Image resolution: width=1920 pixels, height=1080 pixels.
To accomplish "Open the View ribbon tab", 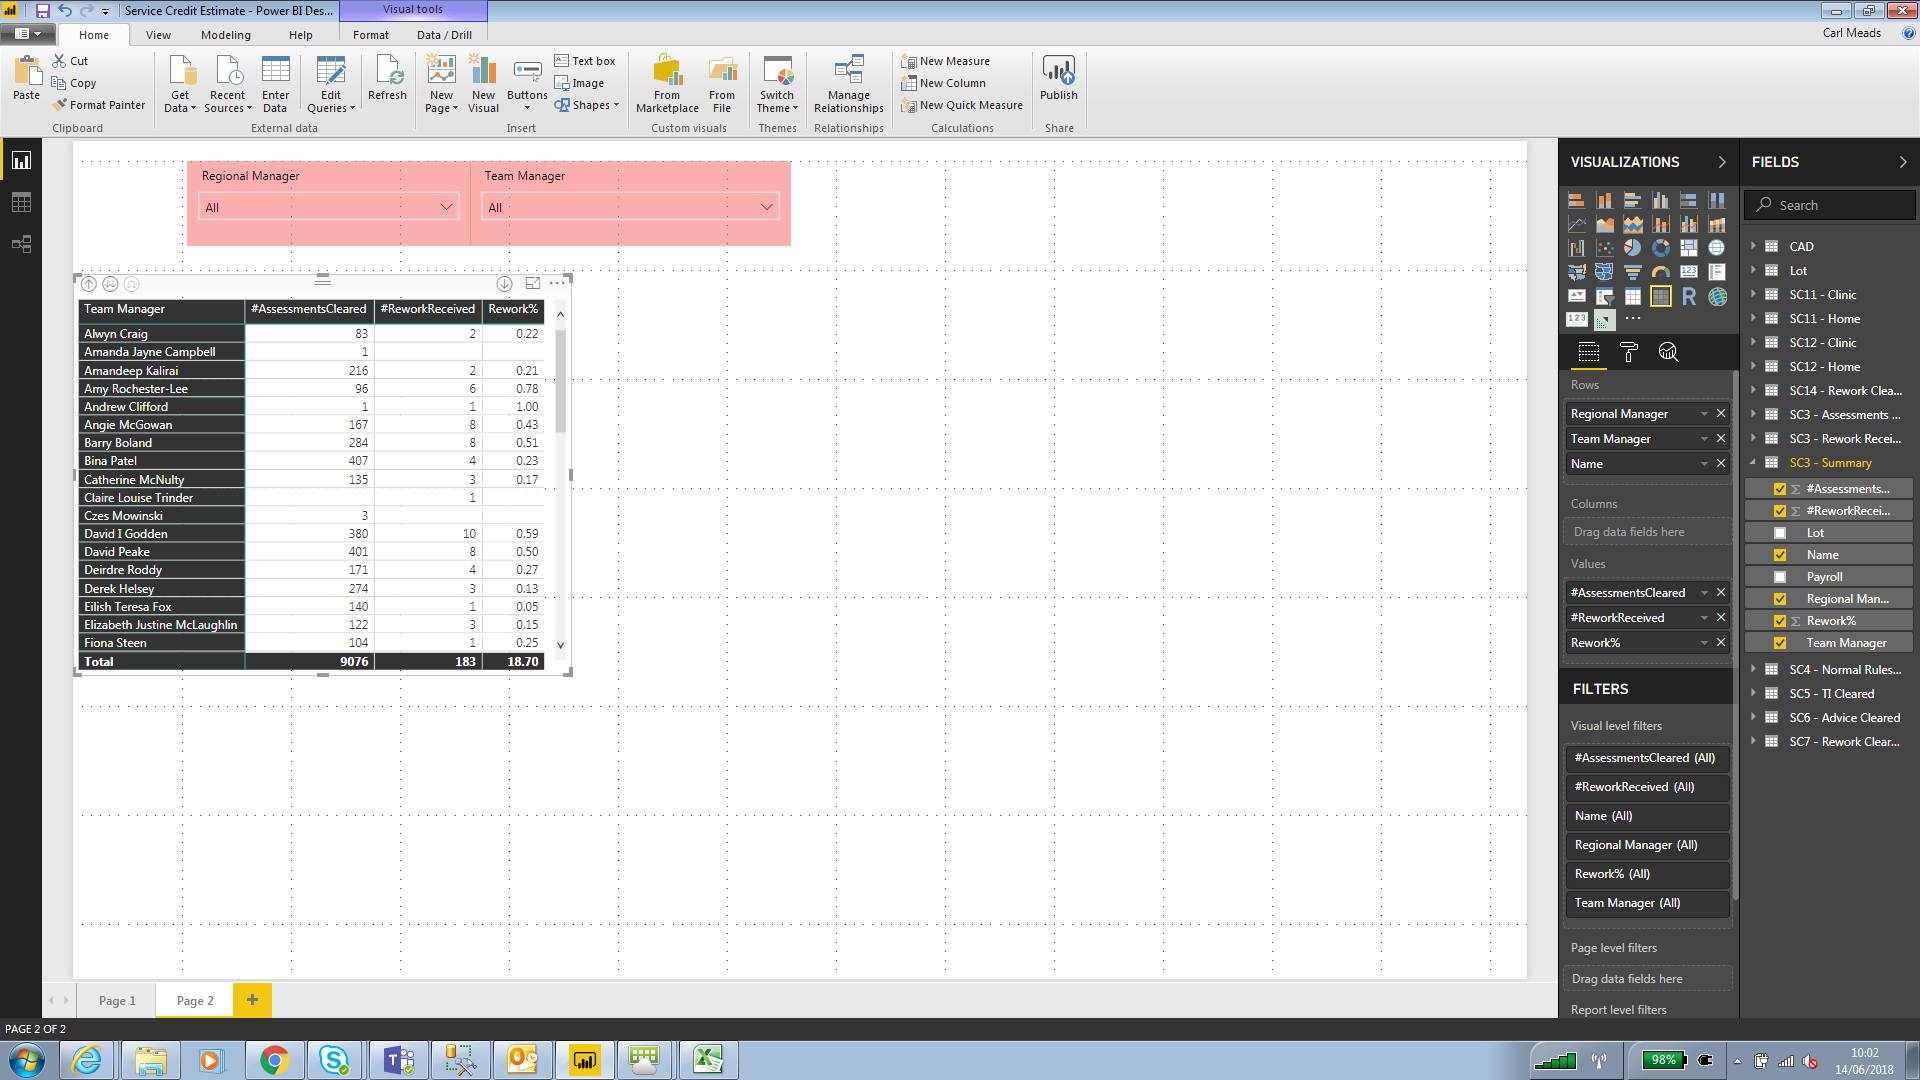I will point(158,35).
